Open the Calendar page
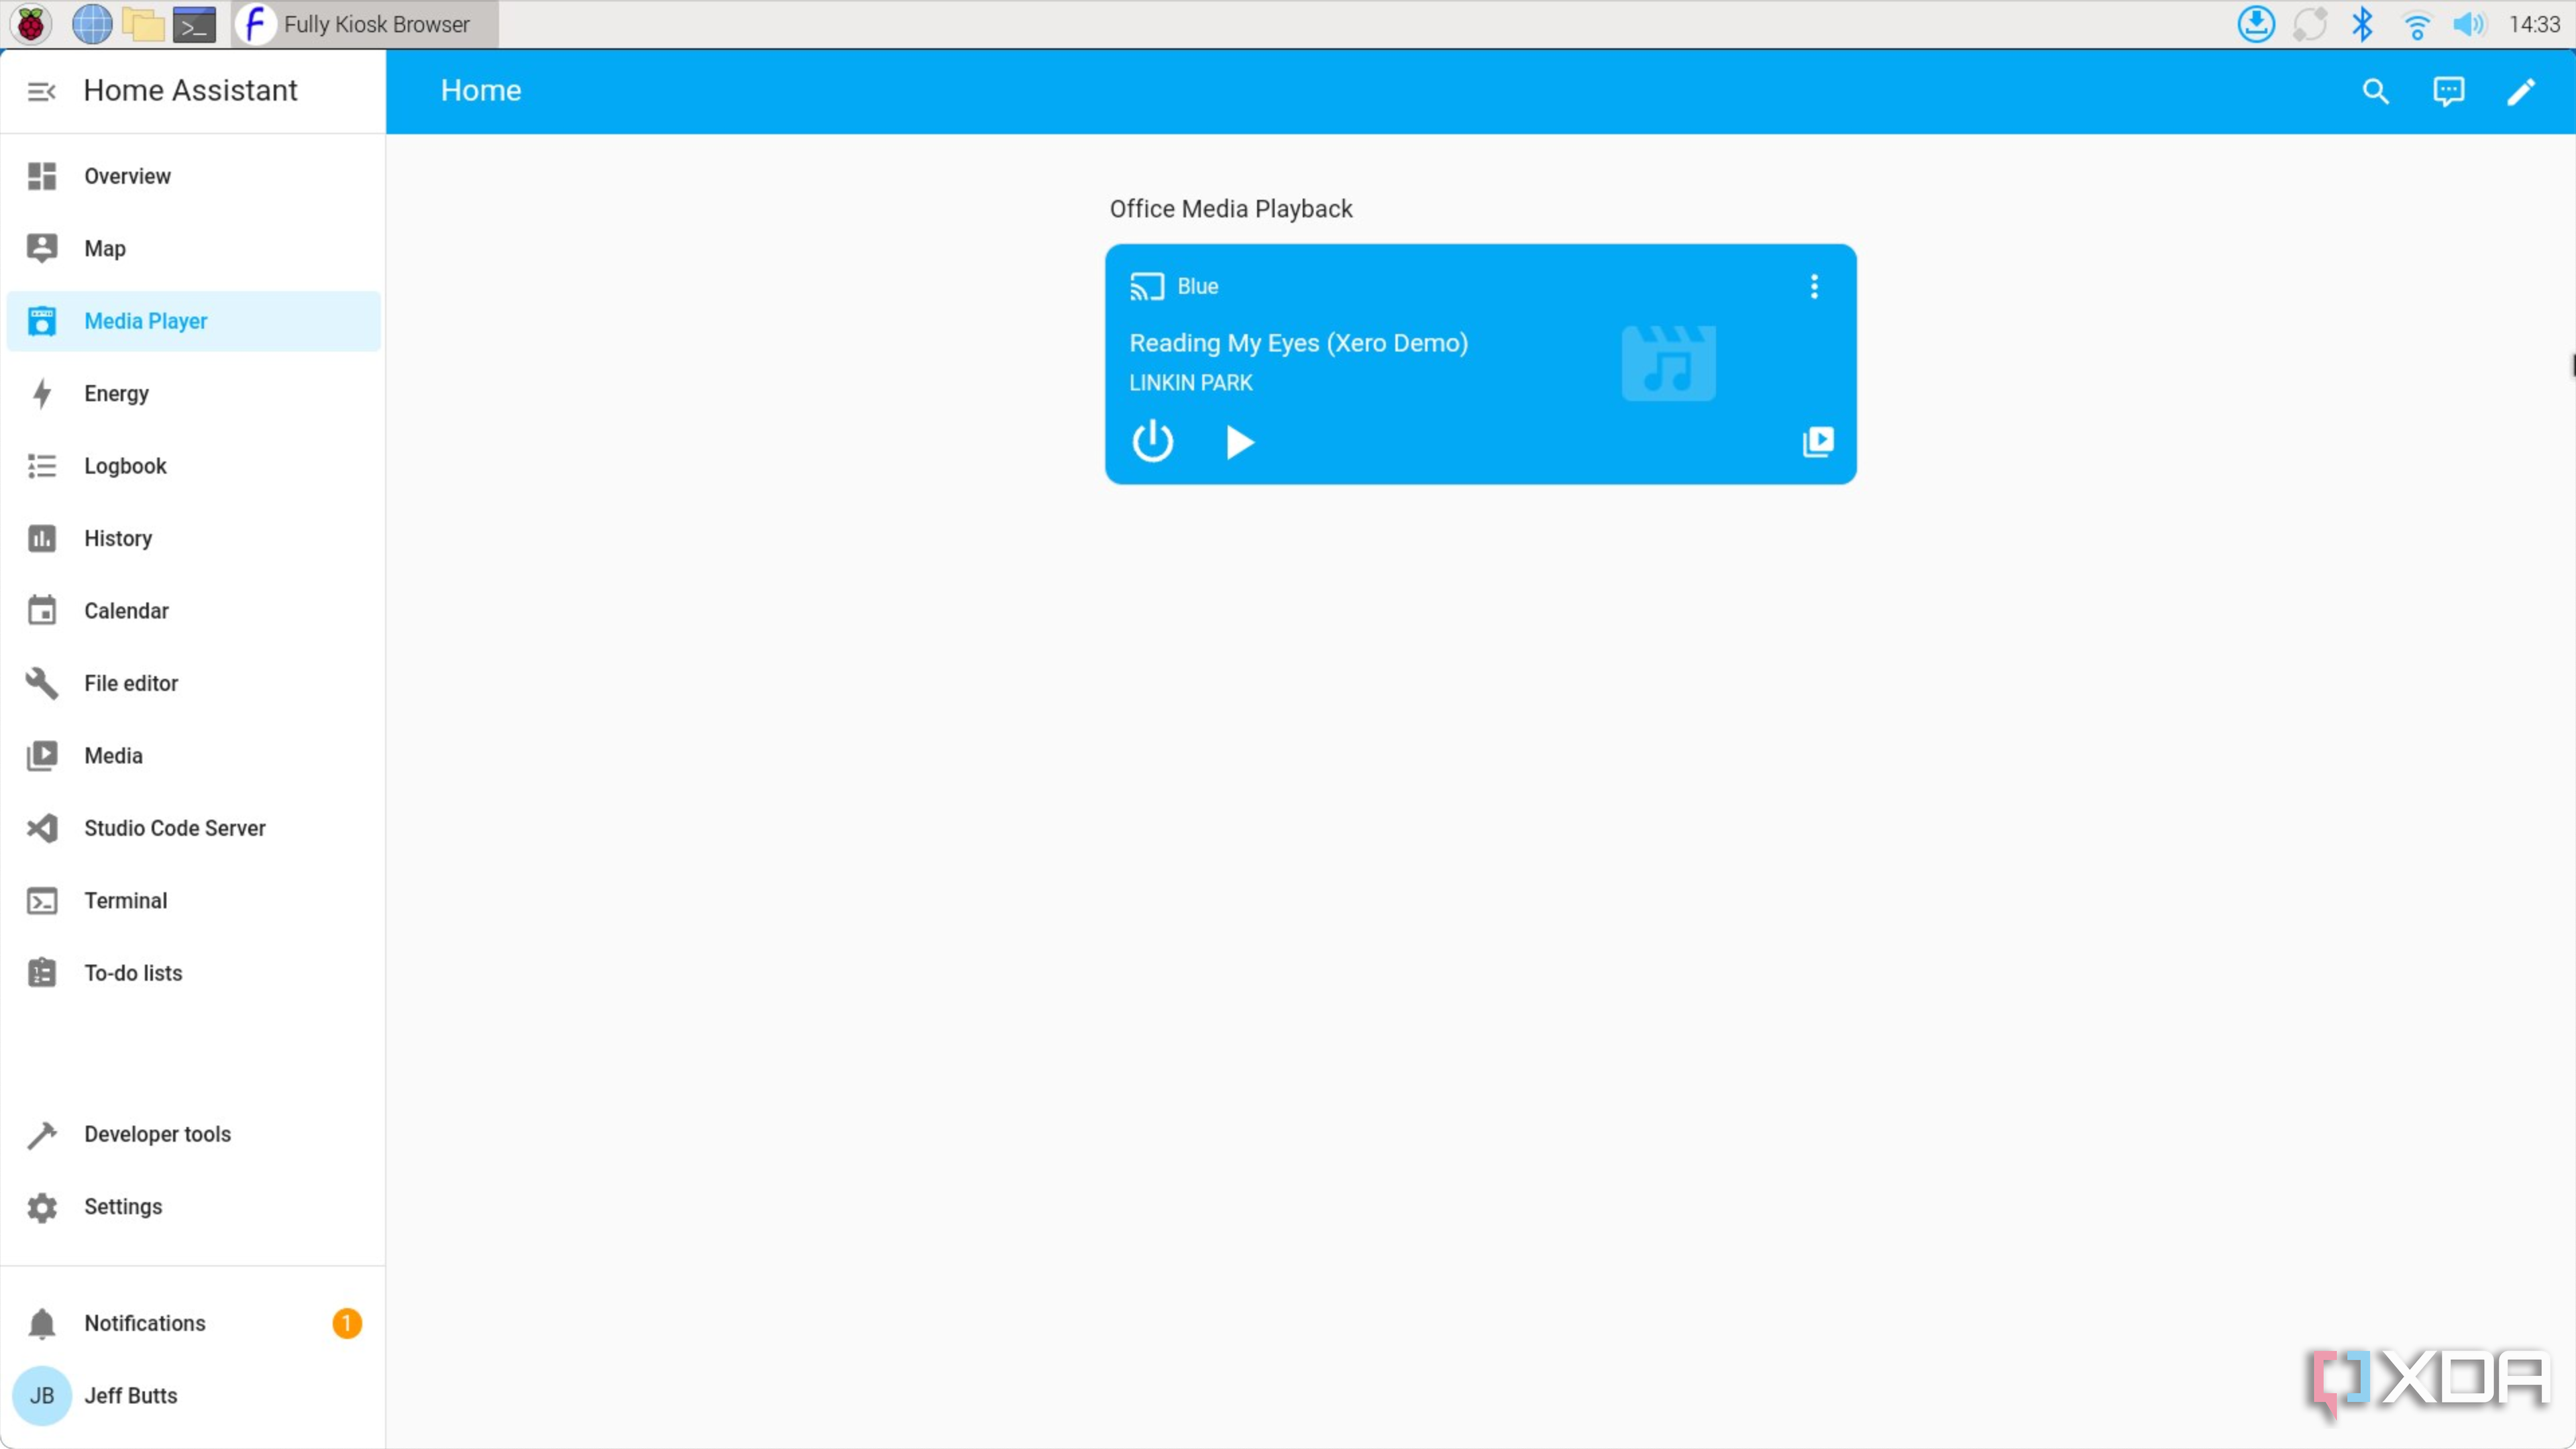This screenshot has width=2576, height=1449. click(x=193, y=611)
